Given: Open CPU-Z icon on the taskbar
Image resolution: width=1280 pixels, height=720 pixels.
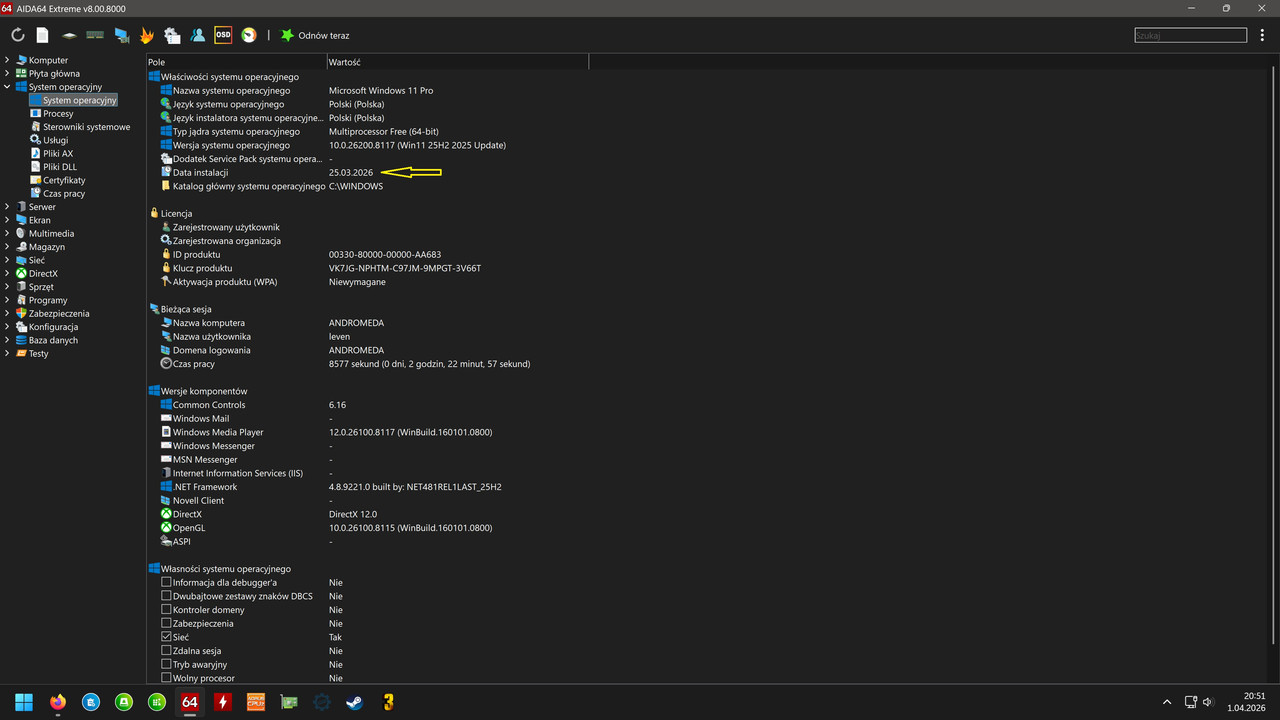Looking at the screenshot, I should coord(255,702).
